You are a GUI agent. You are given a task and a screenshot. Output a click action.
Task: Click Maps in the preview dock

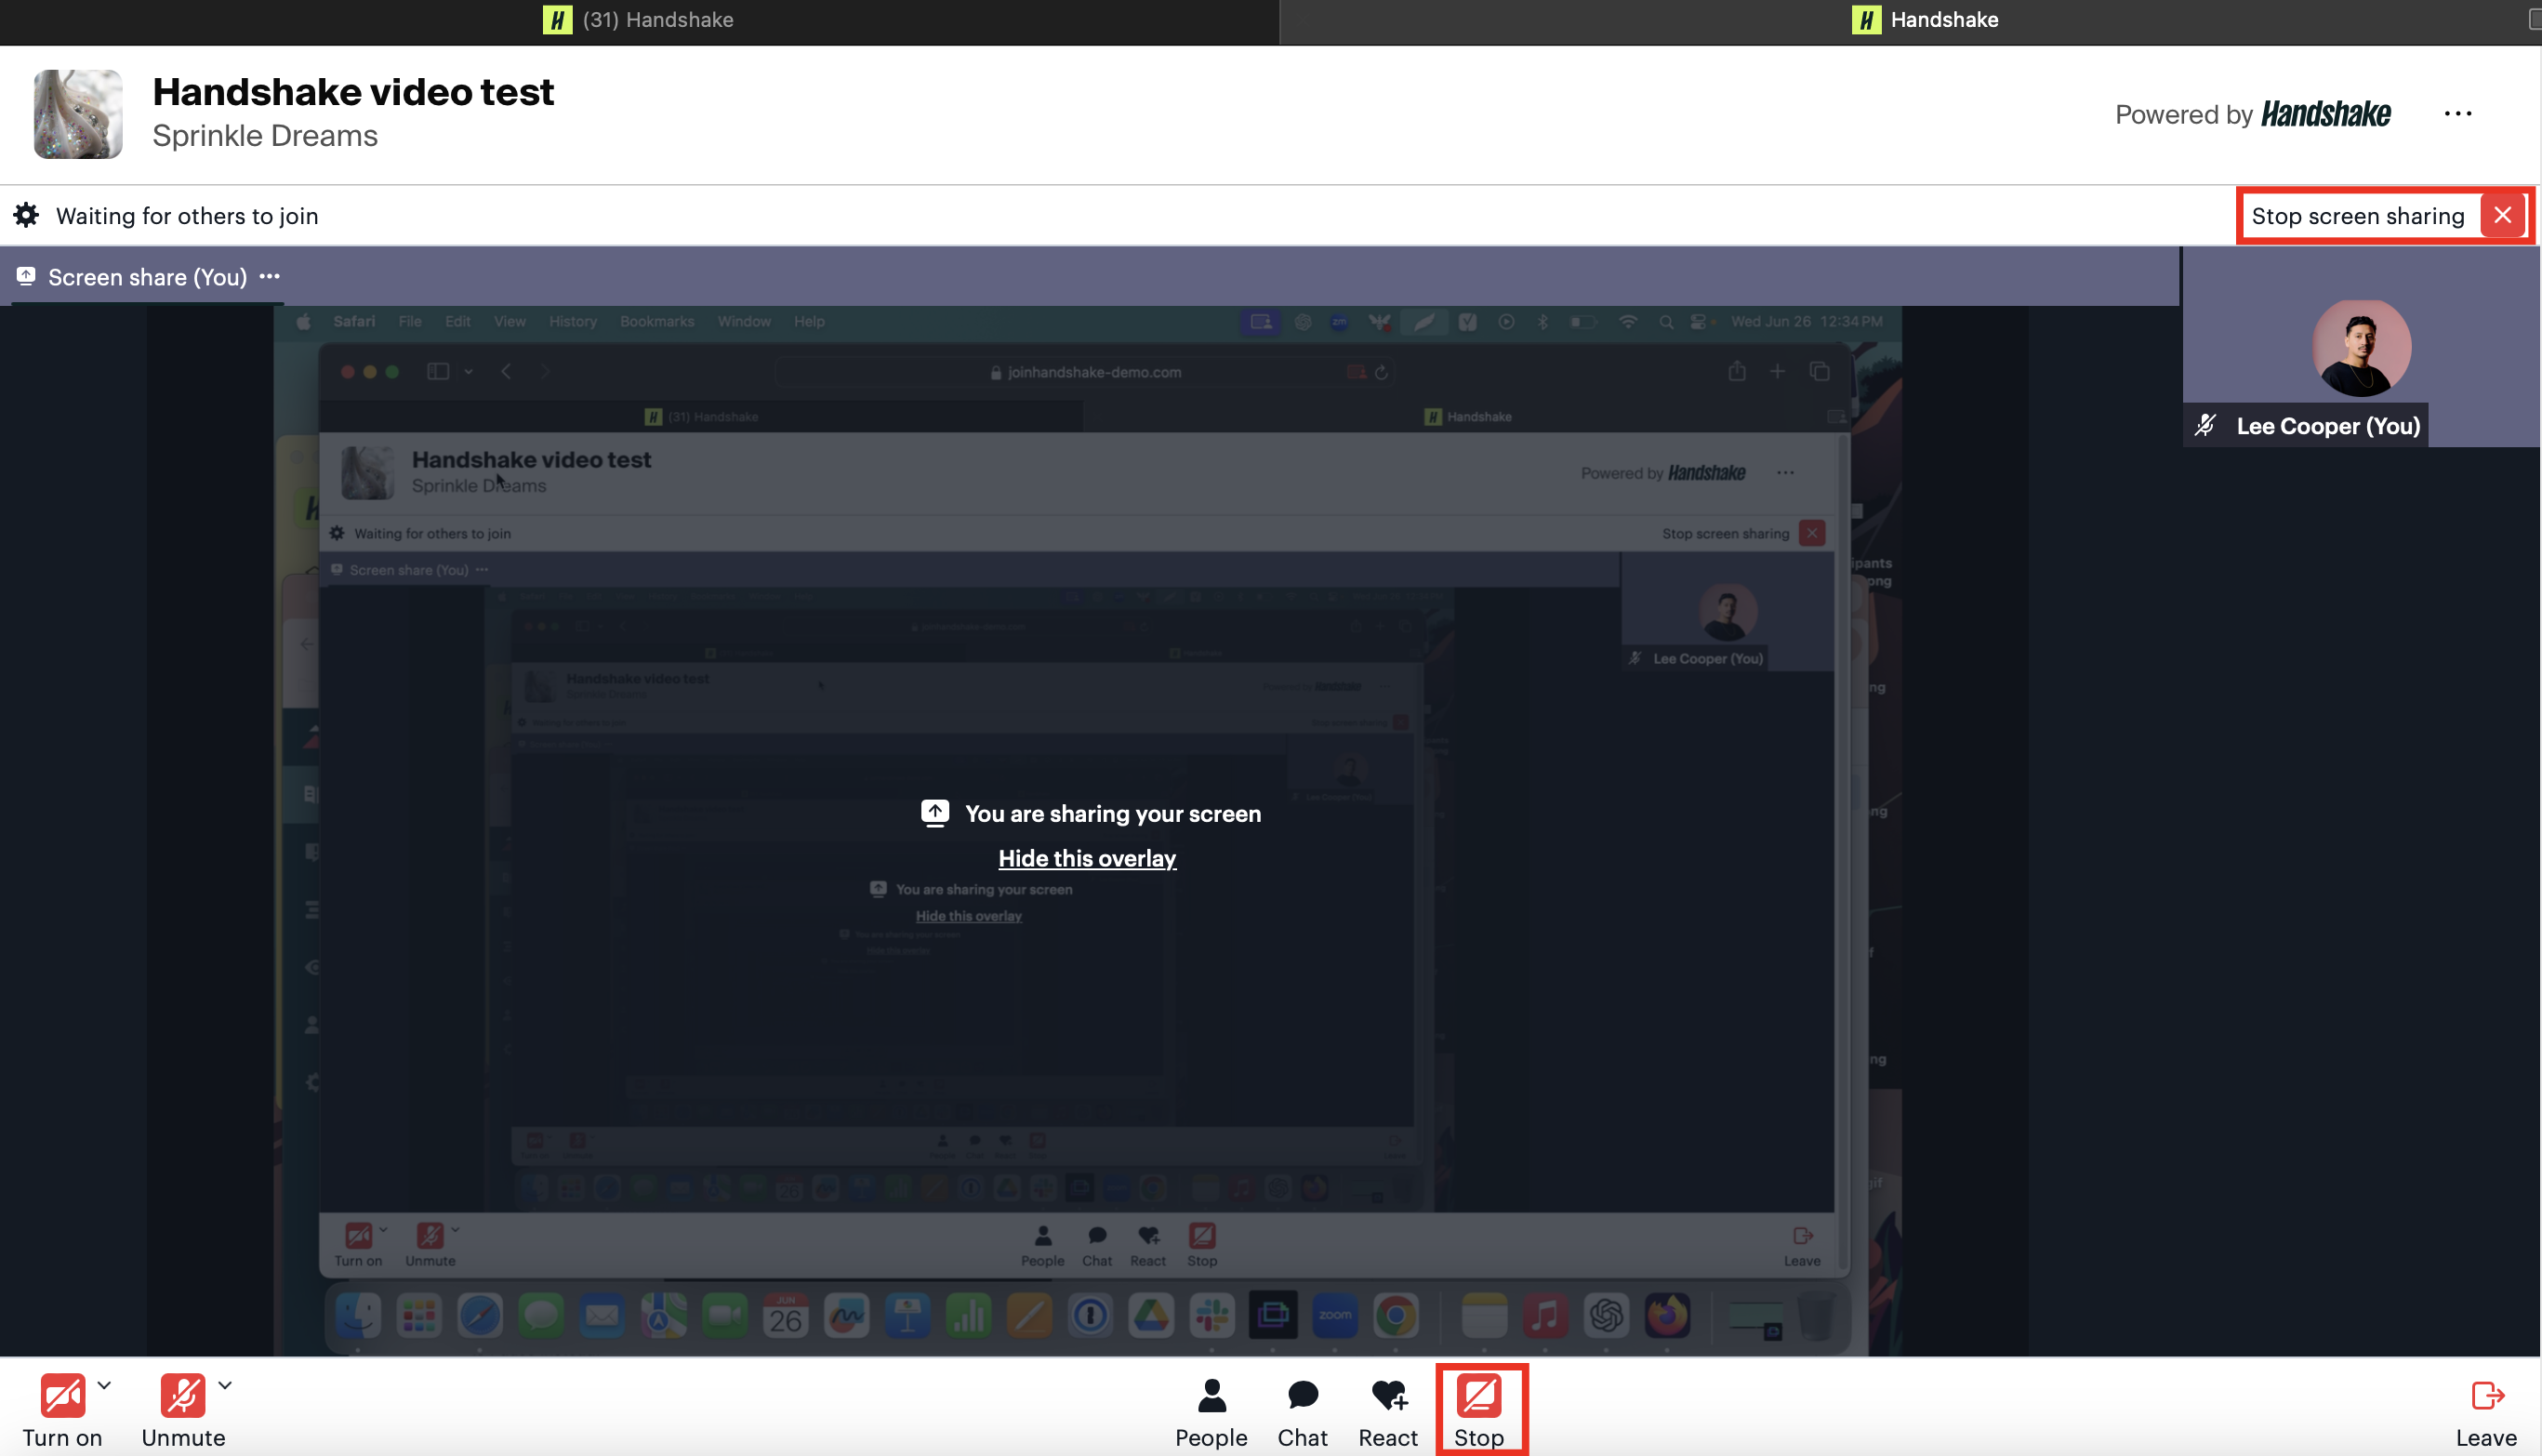click(x=663, y=1316)
